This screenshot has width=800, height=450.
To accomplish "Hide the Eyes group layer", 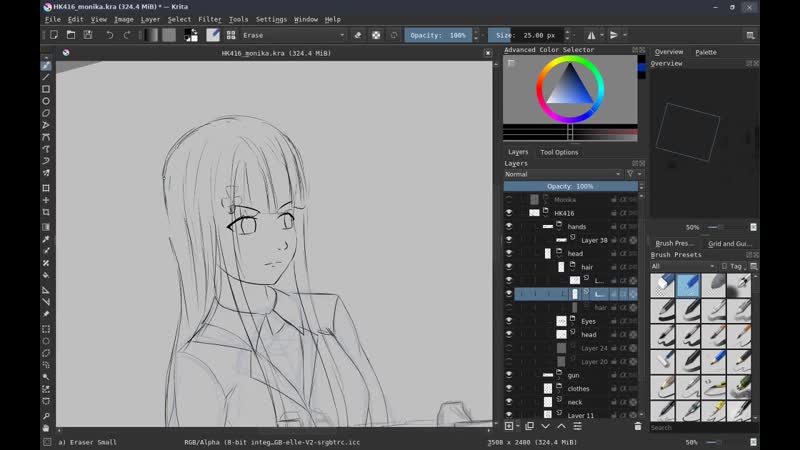I will point(509,321).
